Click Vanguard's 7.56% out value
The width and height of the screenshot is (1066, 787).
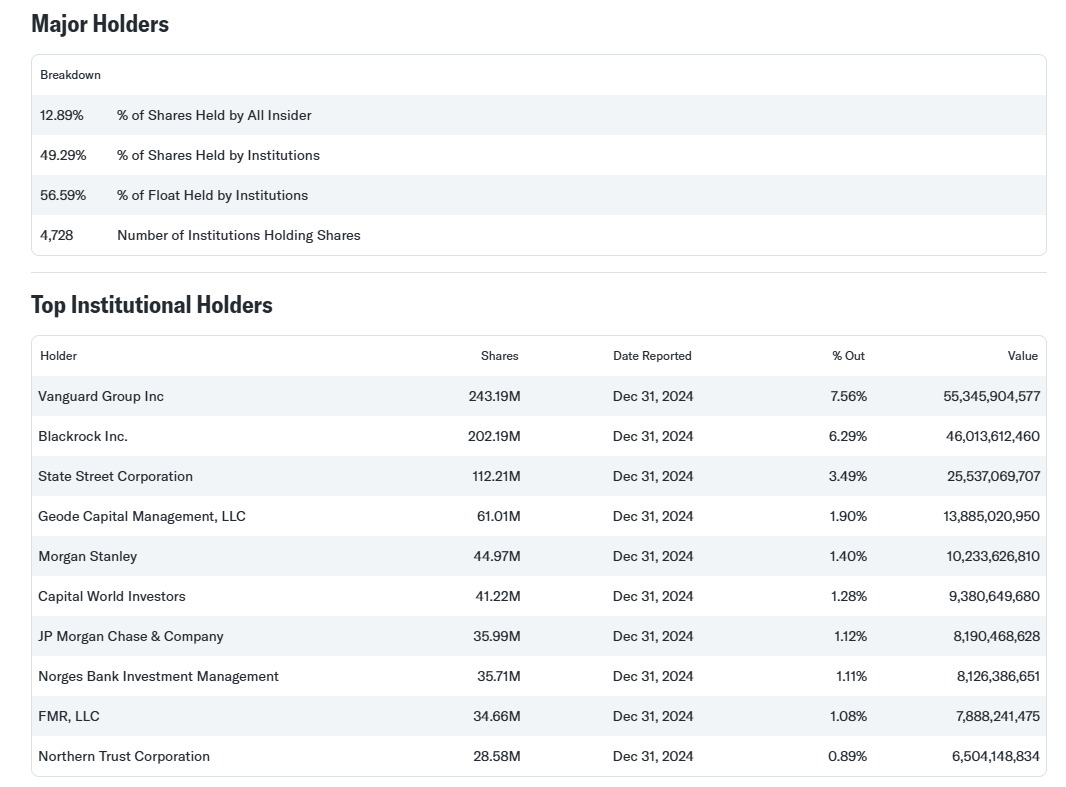[848, 396]
